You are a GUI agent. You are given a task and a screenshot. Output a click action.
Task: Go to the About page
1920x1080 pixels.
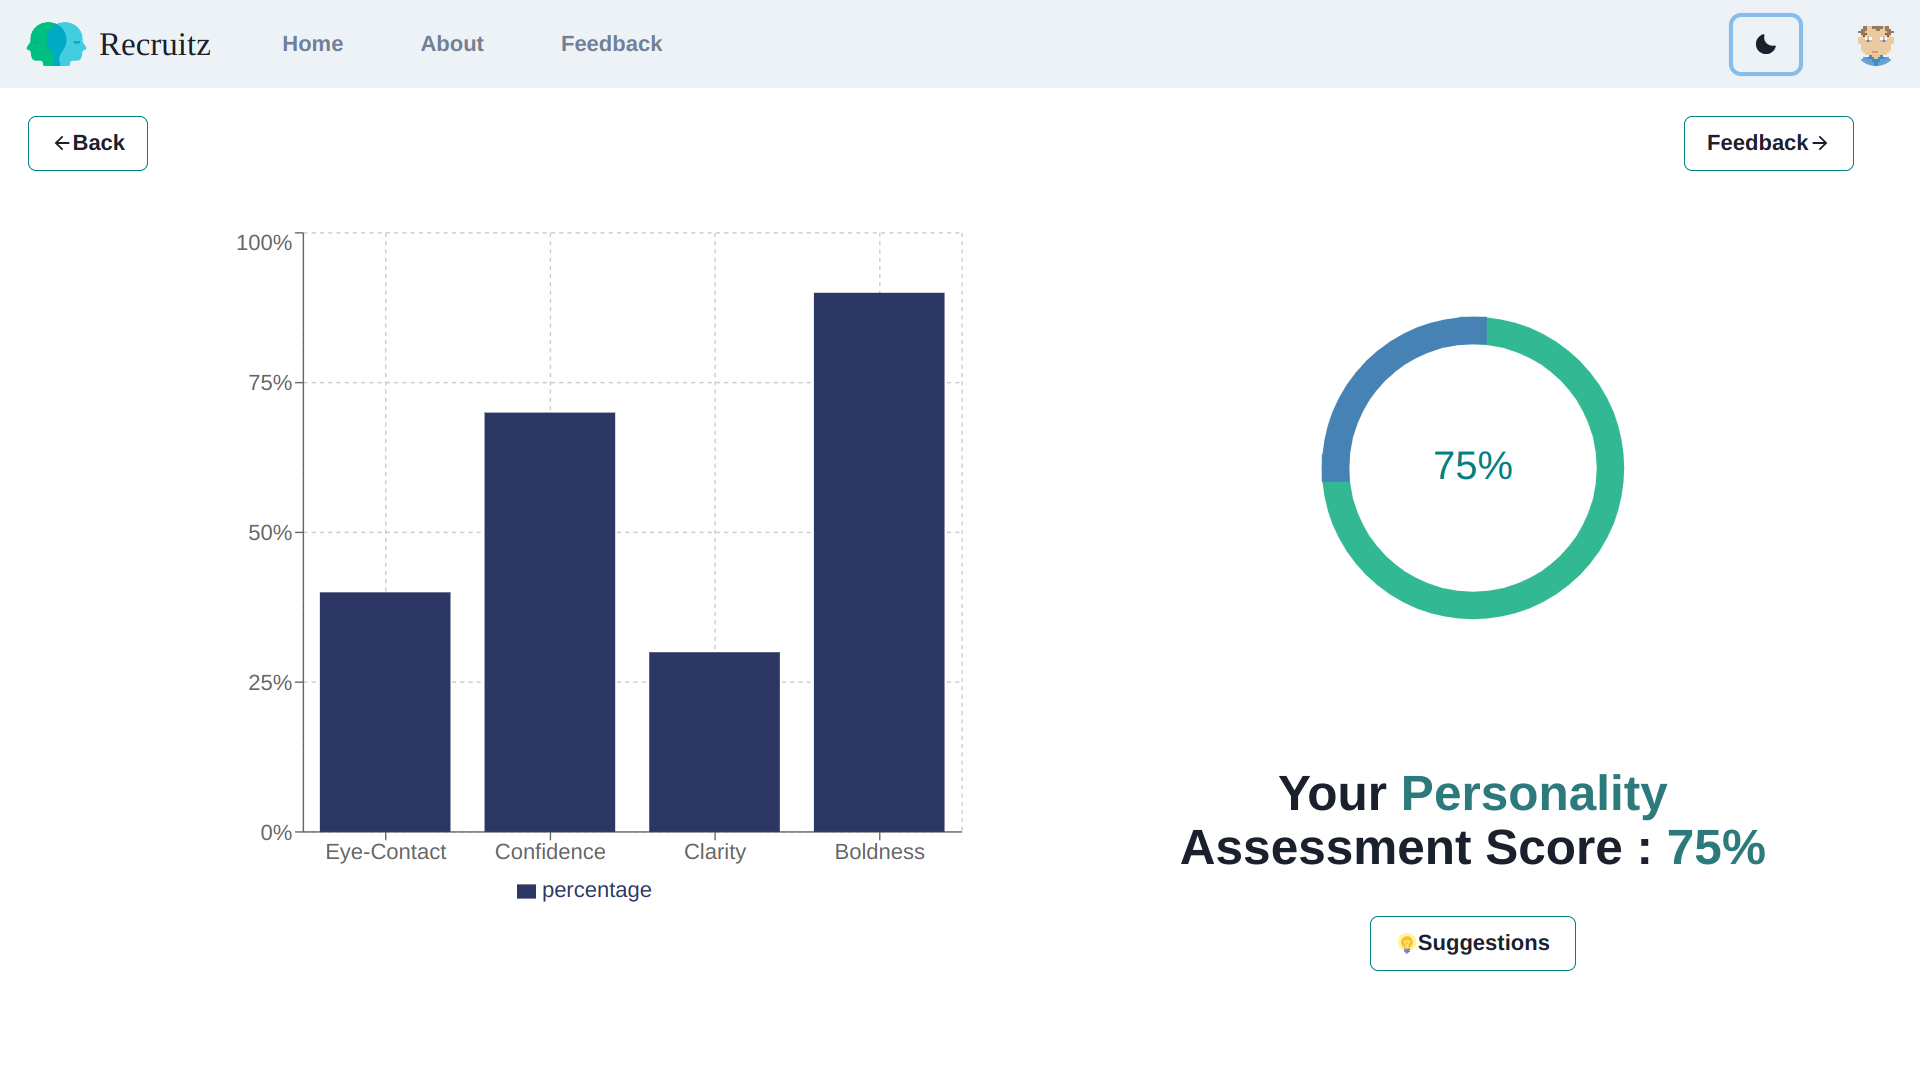[x=451, y=44]
